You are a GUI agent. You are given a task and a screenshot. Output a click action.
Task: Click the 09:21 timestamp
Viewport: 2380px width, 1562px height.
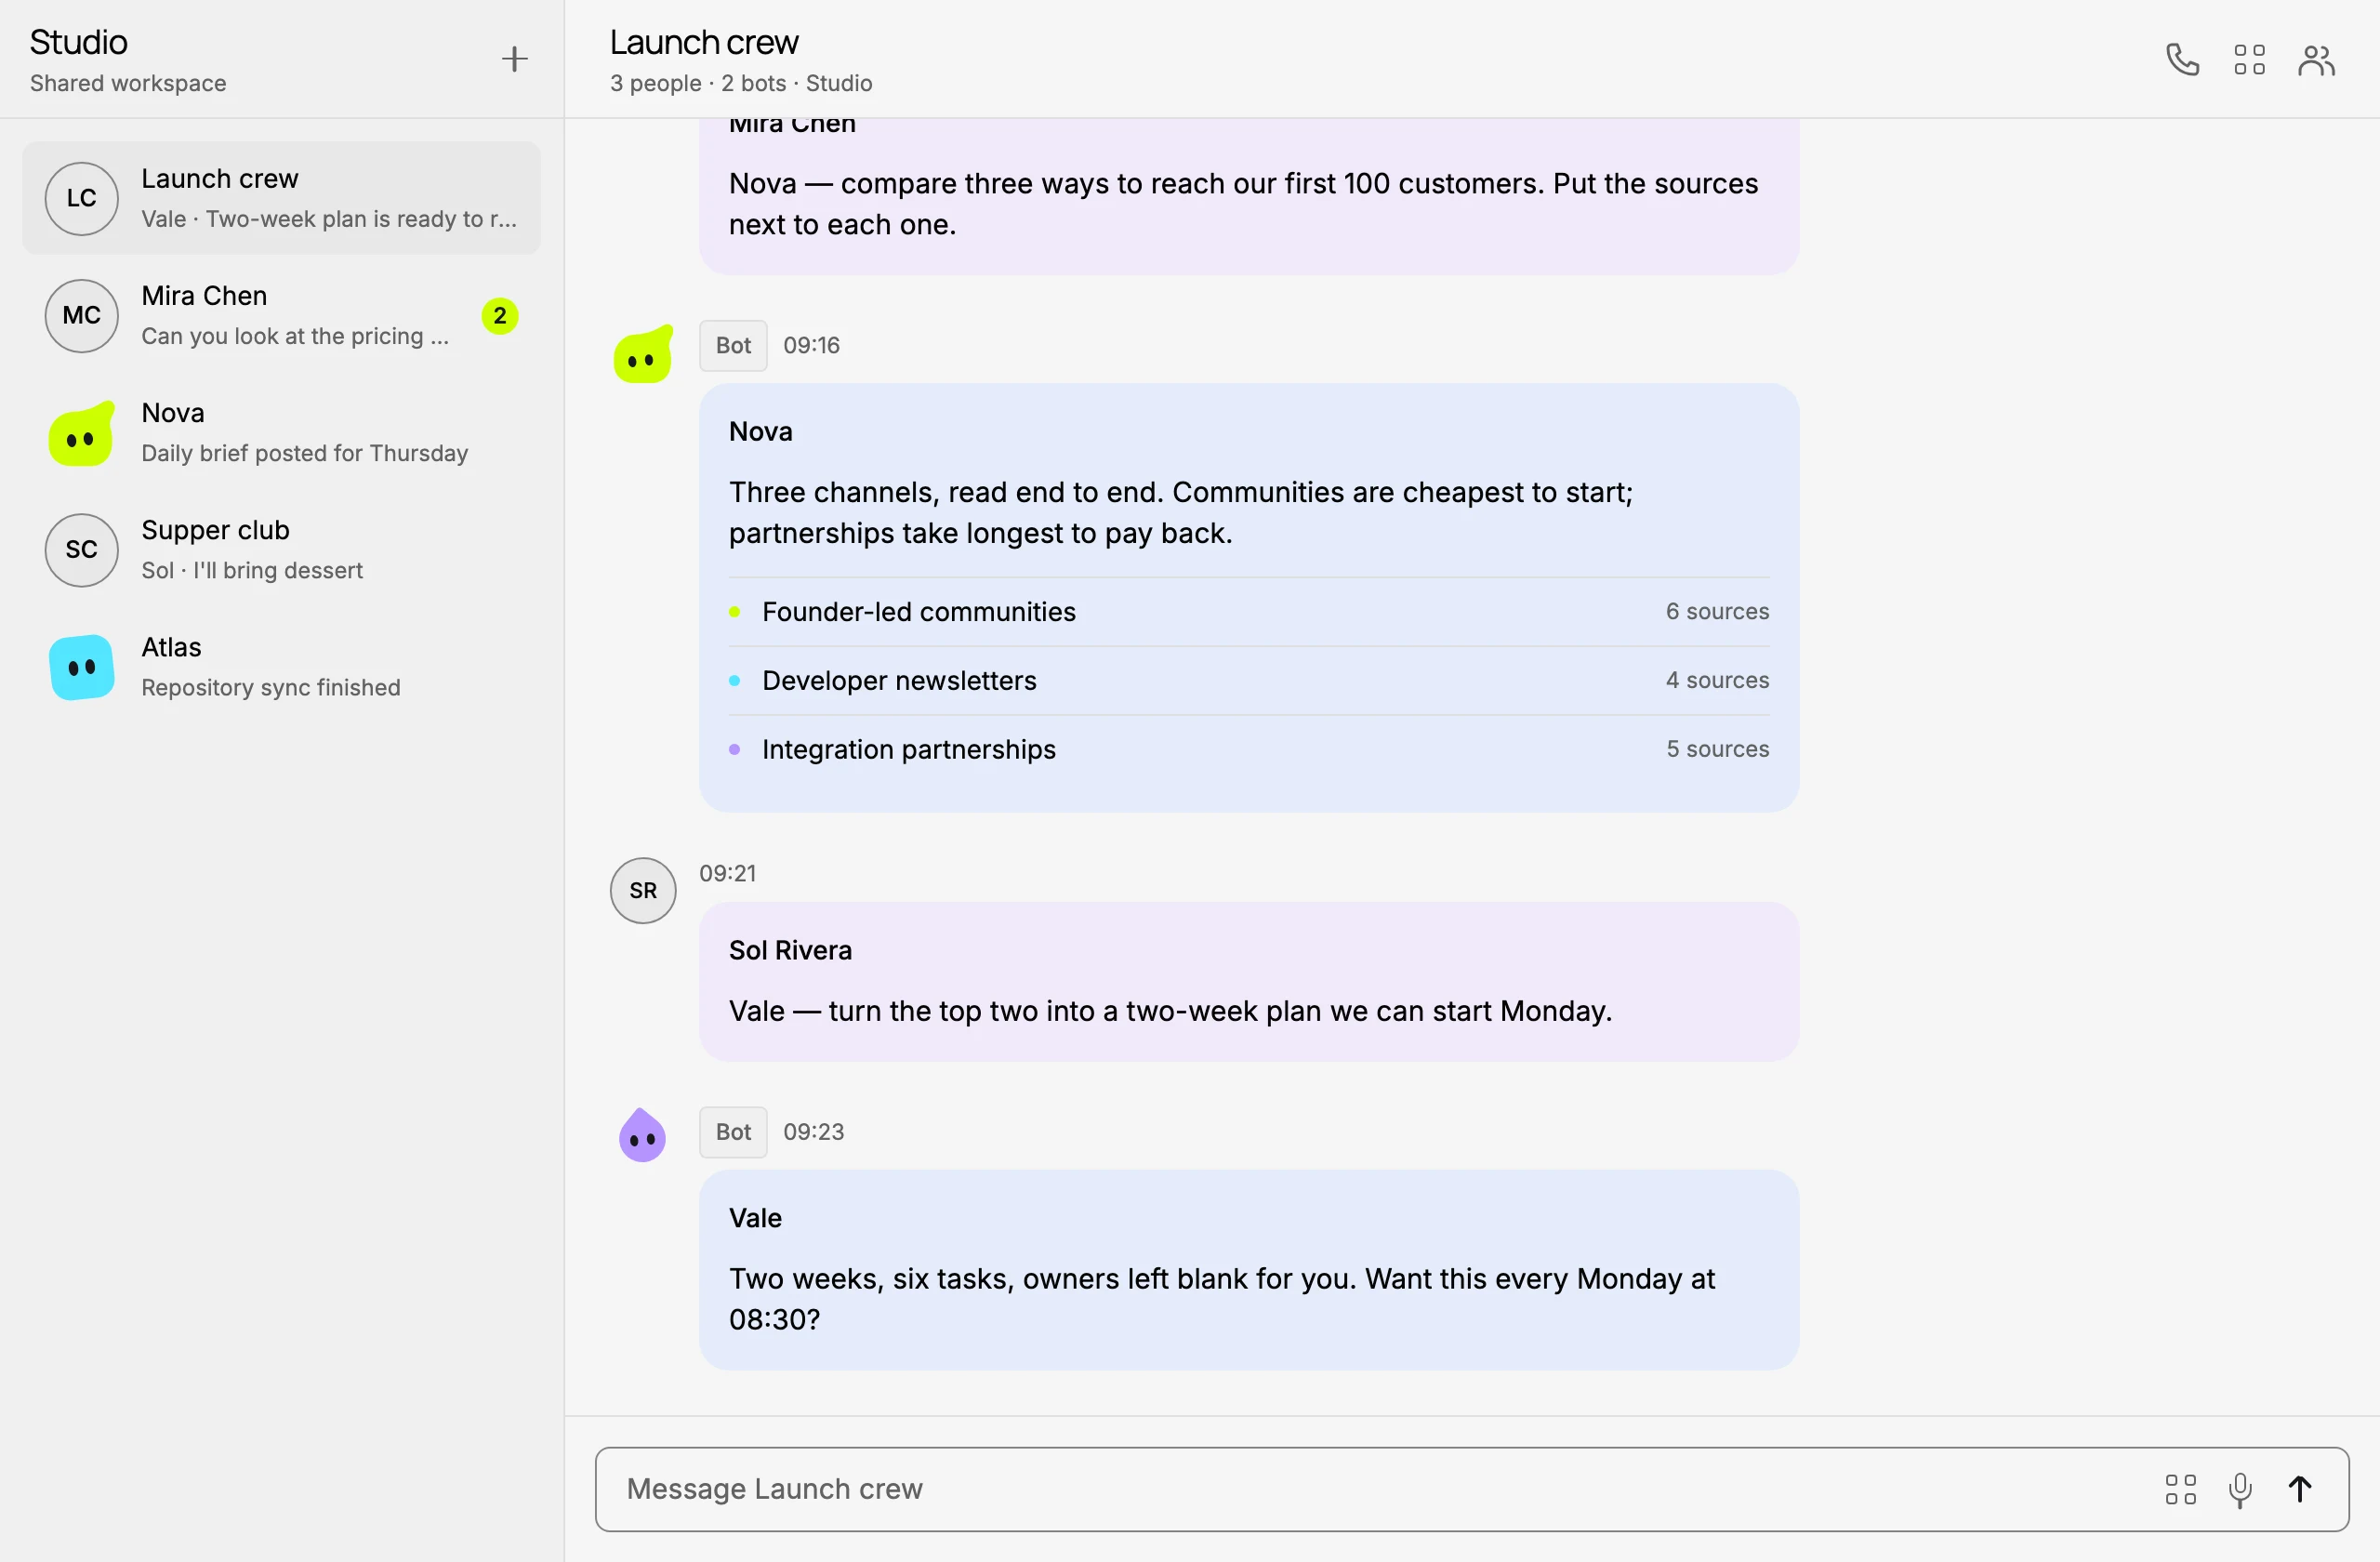tap(728, 873)
